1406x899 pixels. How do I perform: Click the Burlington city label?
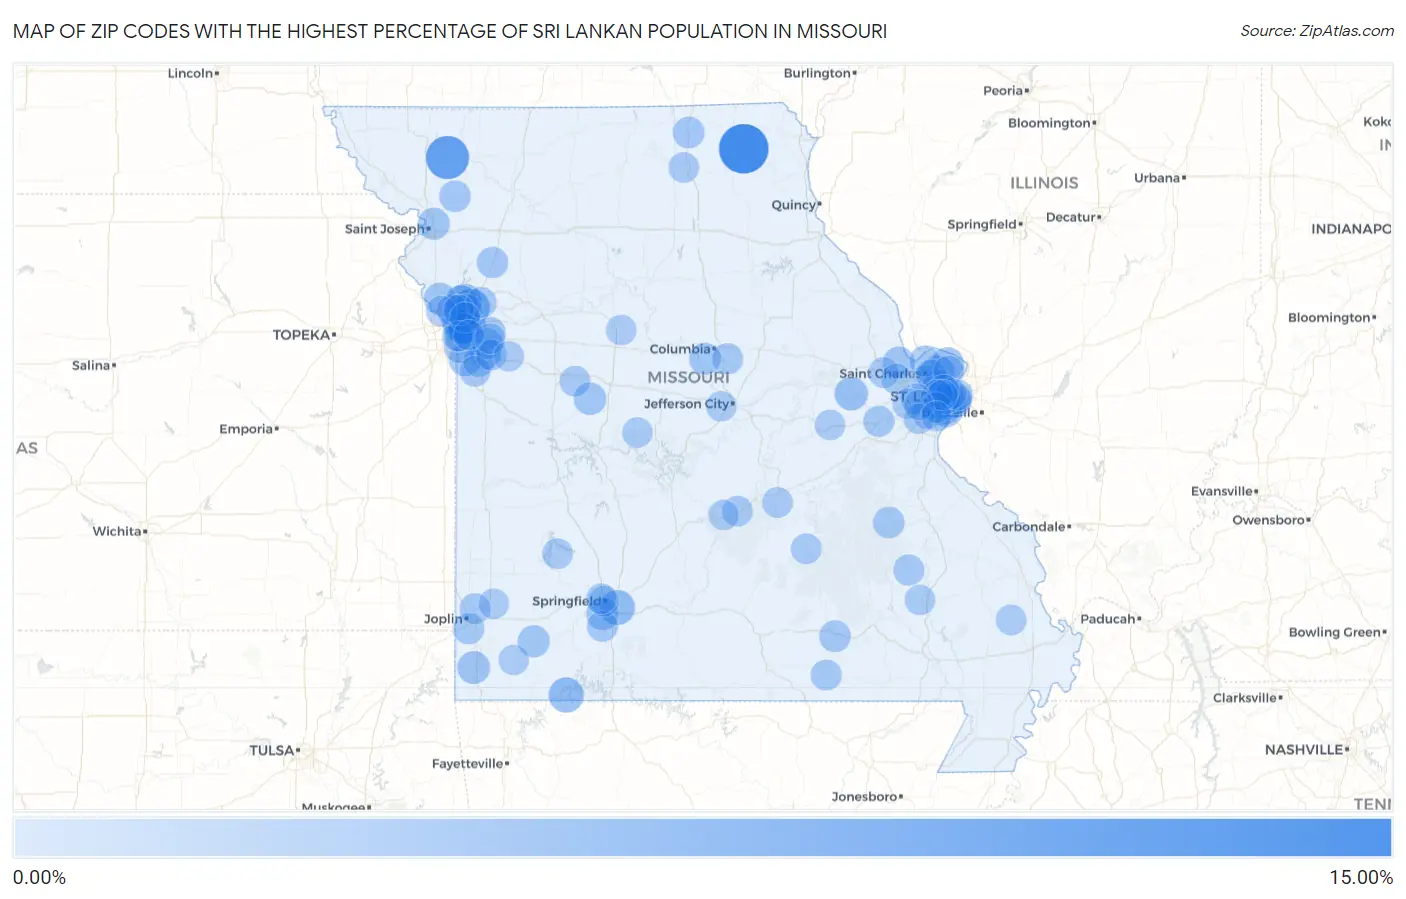click(x=817, y=73)
